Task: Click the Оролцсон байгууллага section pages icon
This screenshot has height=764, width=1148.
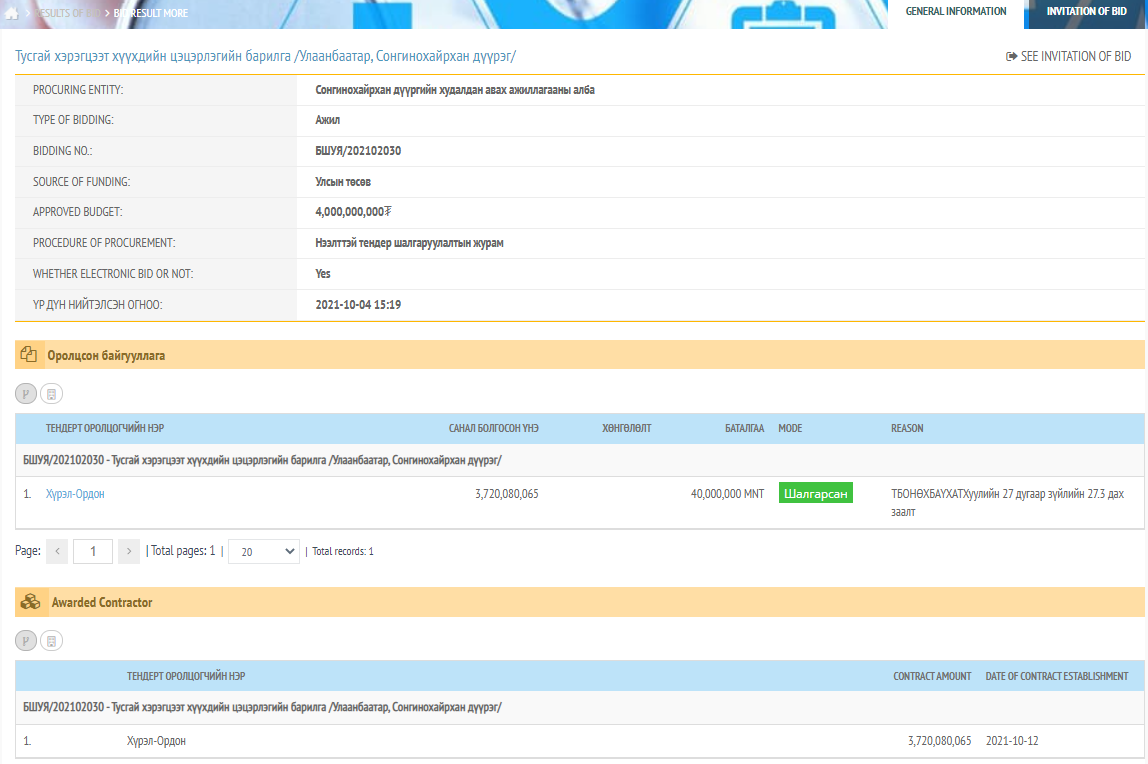Action: [28, 355]
